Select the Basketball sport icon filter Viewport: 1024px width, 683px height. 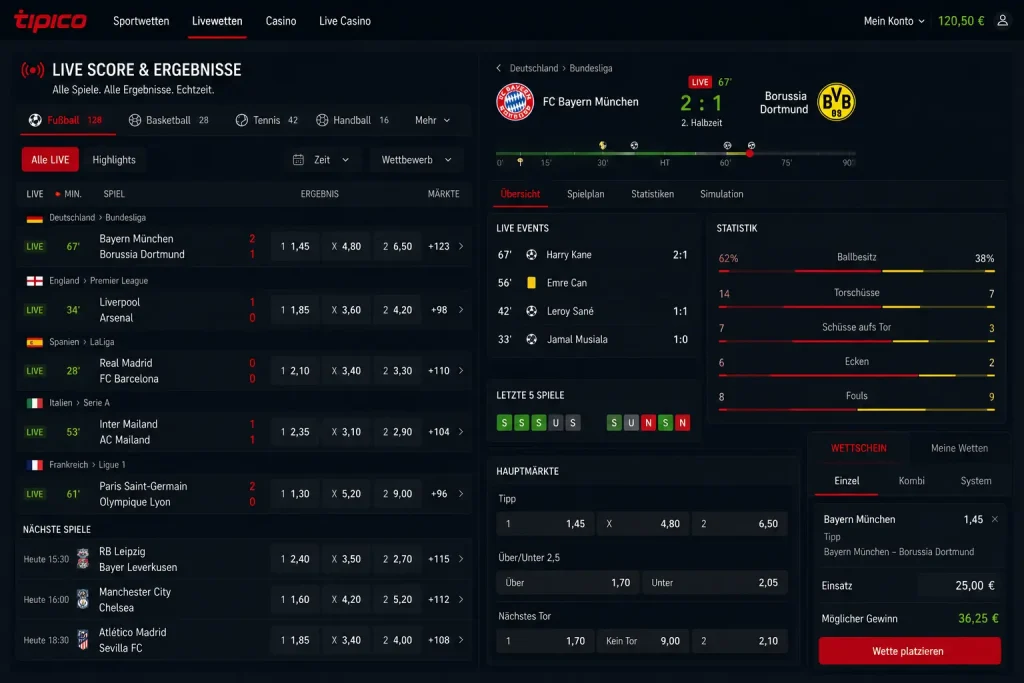click(135, 120)
